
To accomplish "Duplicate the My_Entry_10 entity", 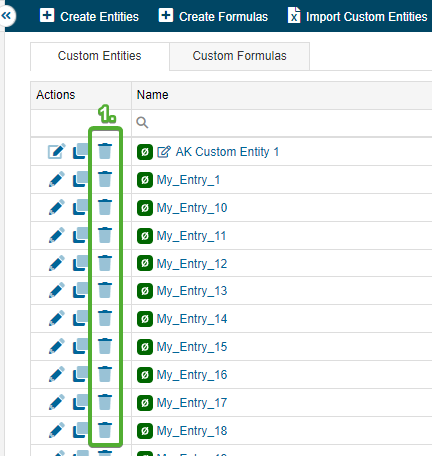I will (80, 207).
